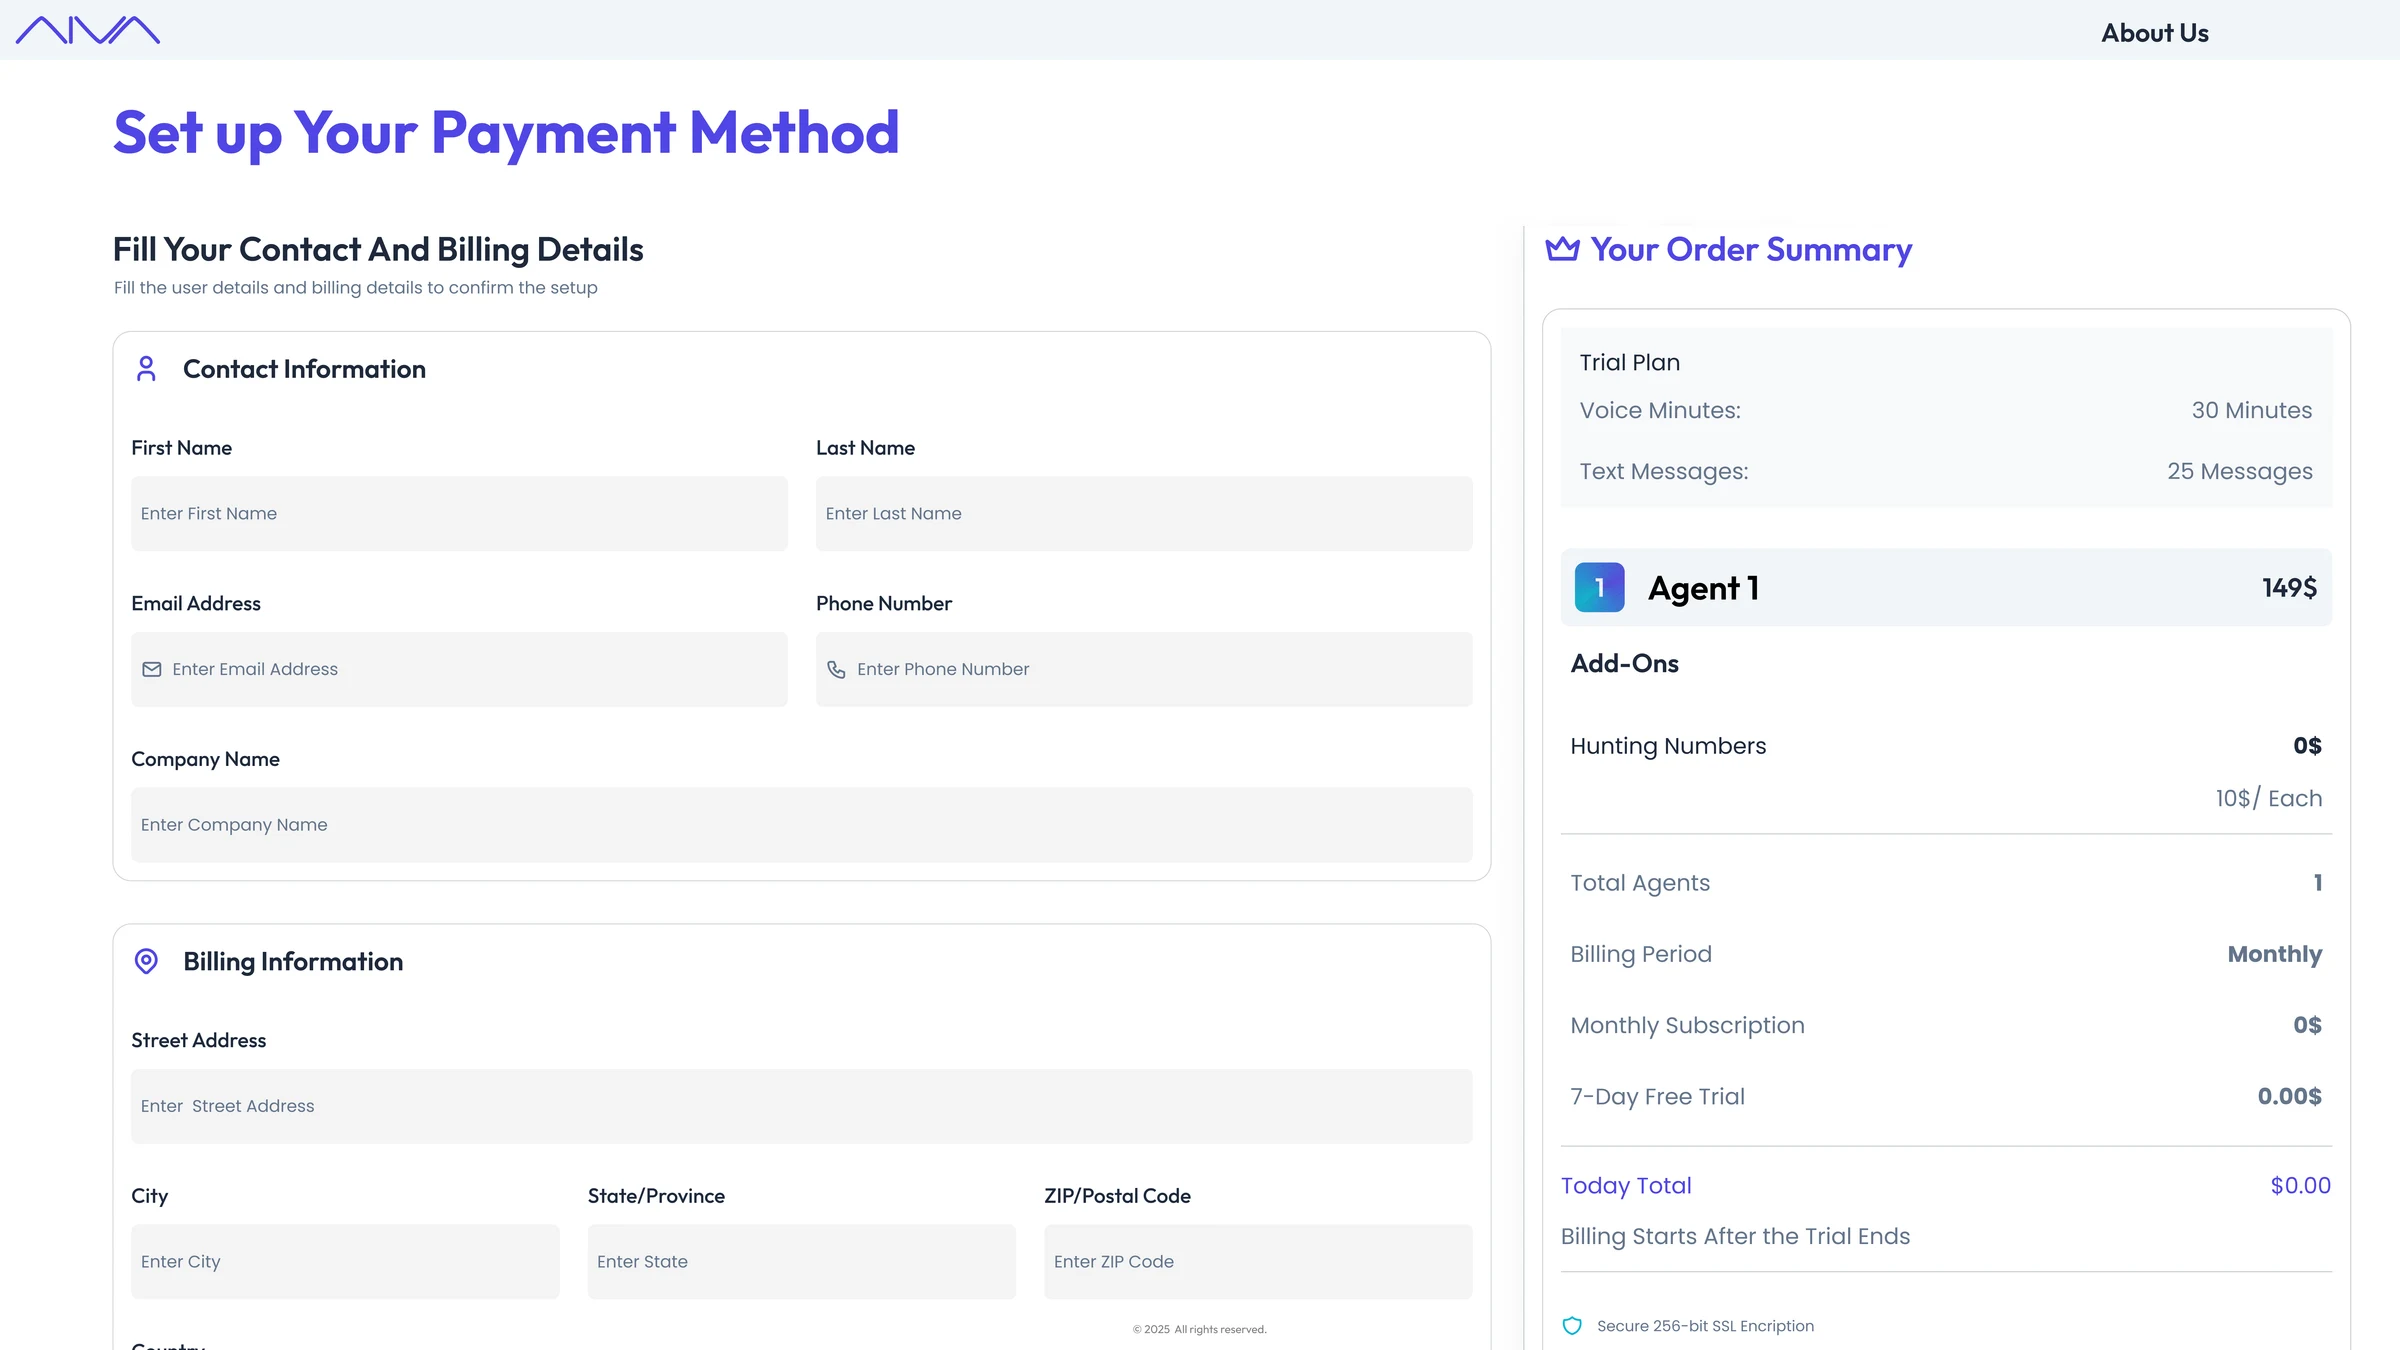Select the Company Name input
The image size is (2400, 1350).
pyautogui.click(x=802, y=825)
